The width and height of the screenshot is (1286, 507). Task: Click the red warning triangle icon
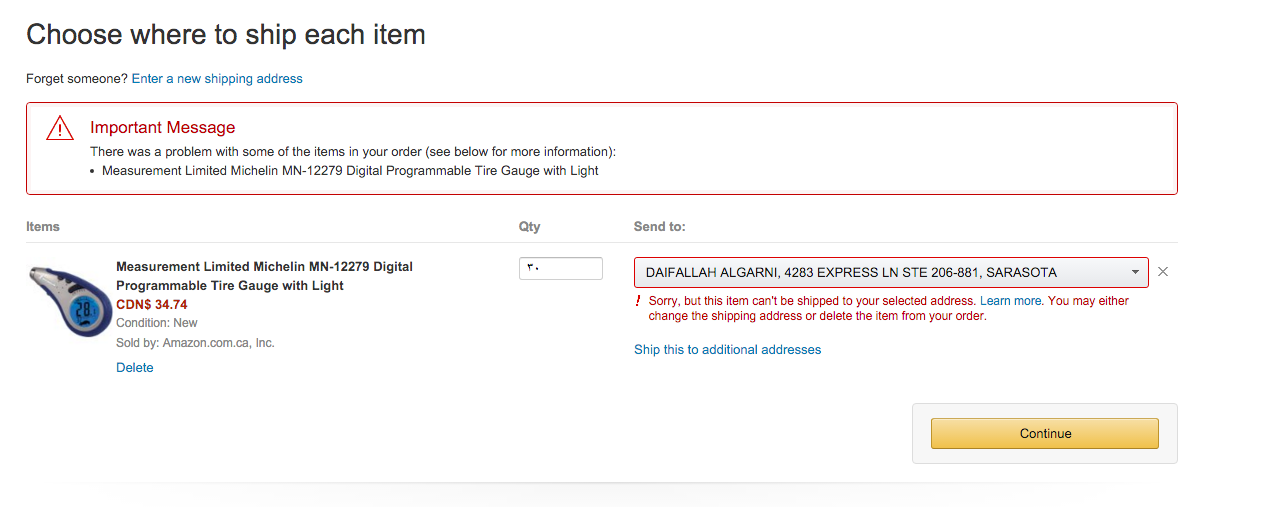click(60, 129)
